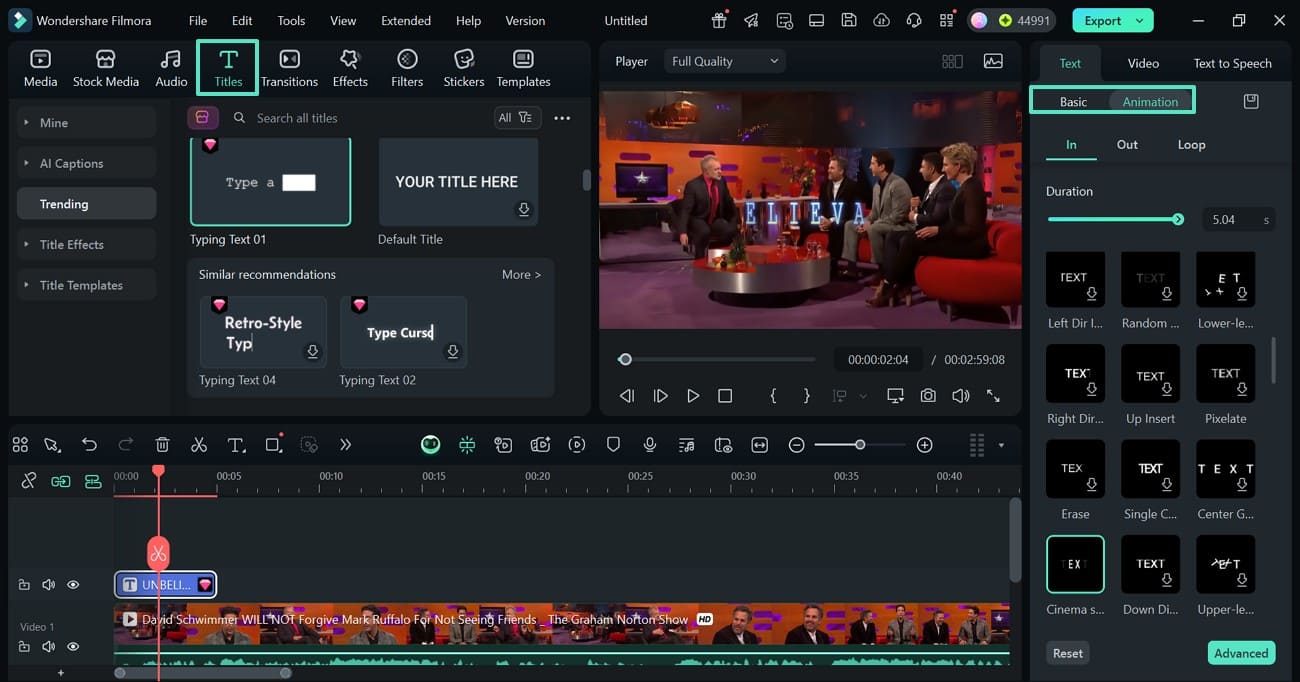The width and height of the screenshot is (1300, 682).
Task: Open the Stickers panel
Action: pyautogui.click(x=464, y=68)
